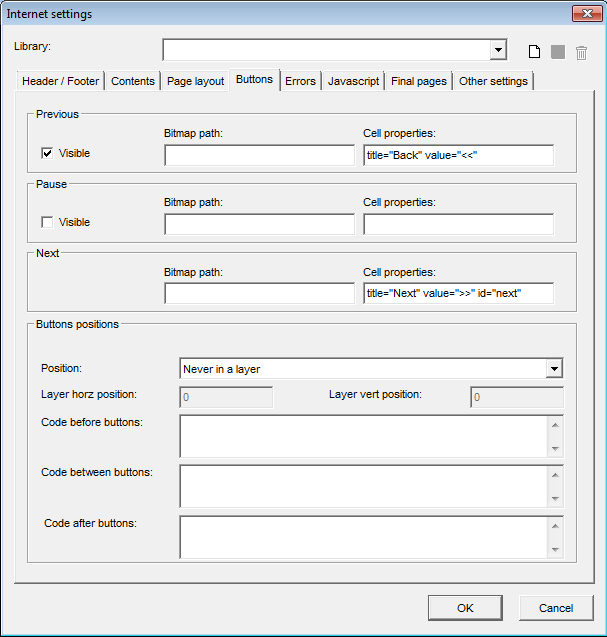Screen dimensions: 607x637
Task: Click the new library page icon
Action: point(535,52)
